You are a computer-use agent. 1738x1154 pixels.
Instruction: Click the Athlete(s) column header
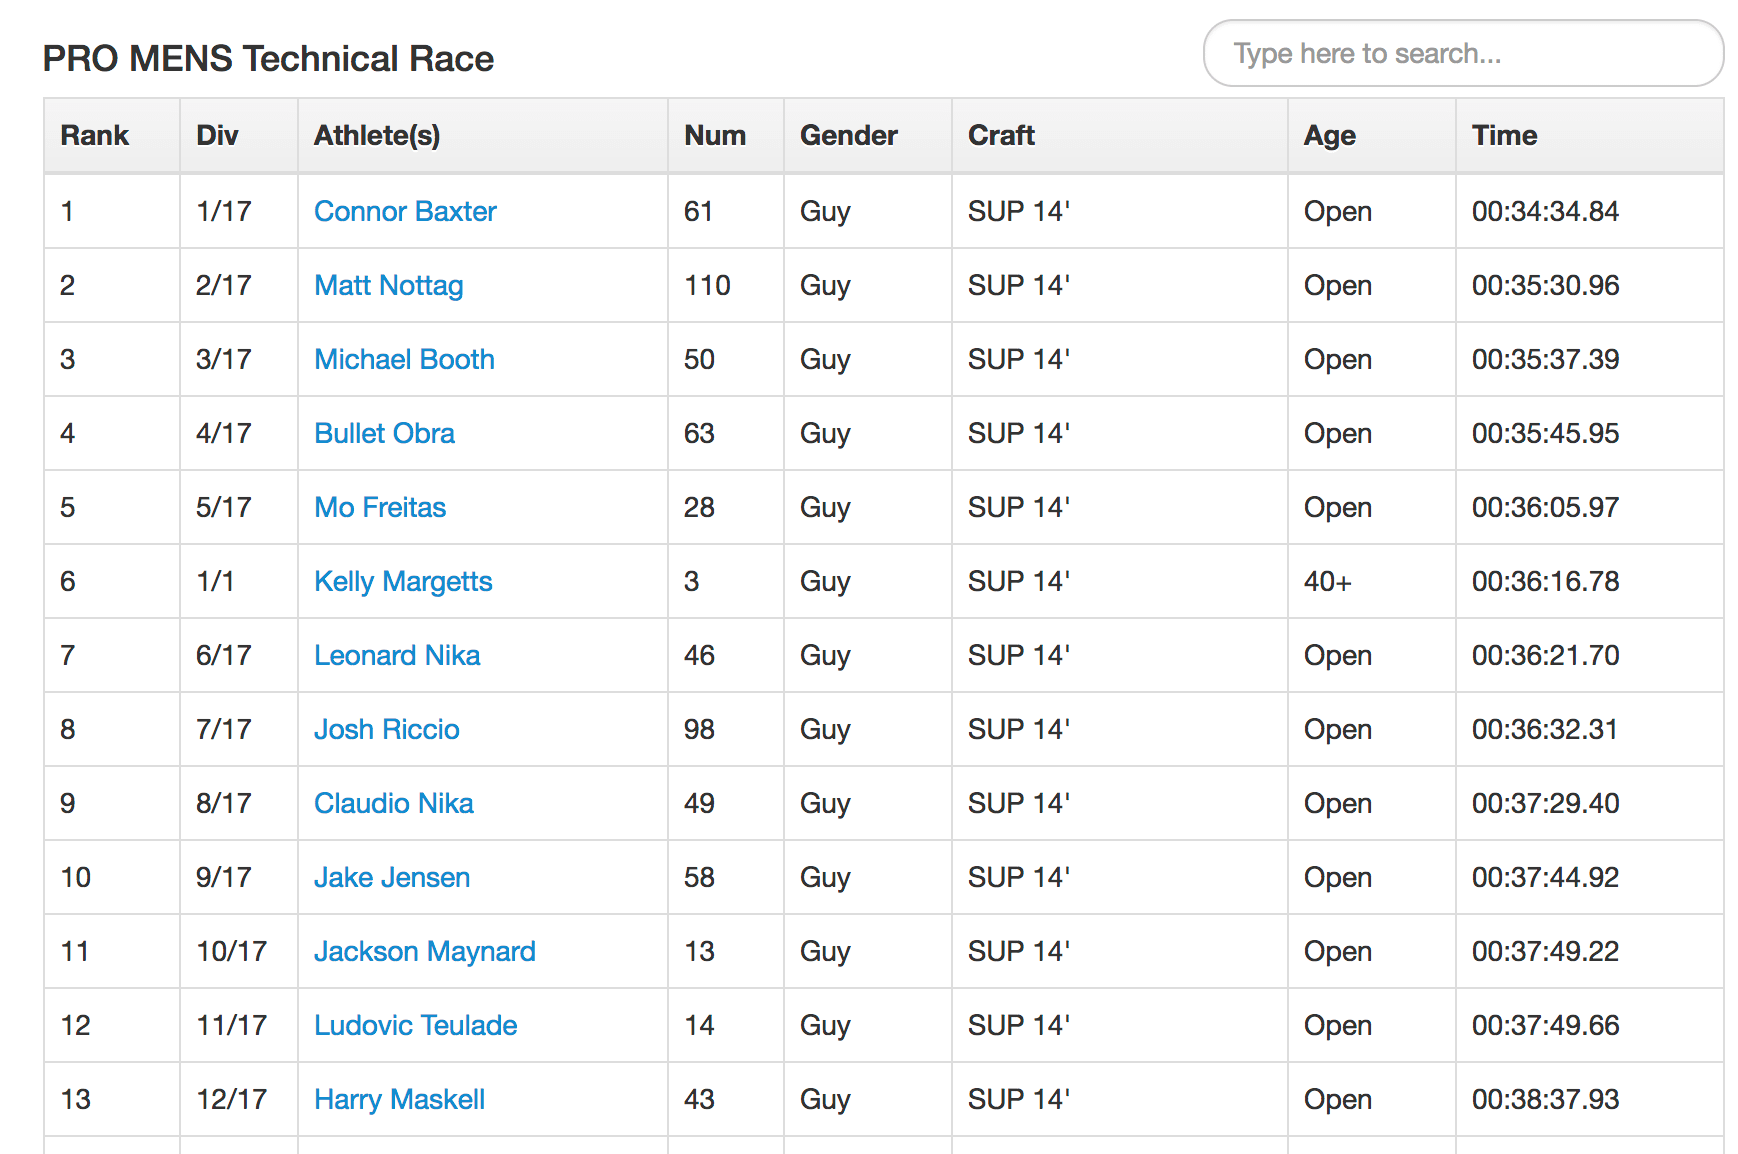377,135
